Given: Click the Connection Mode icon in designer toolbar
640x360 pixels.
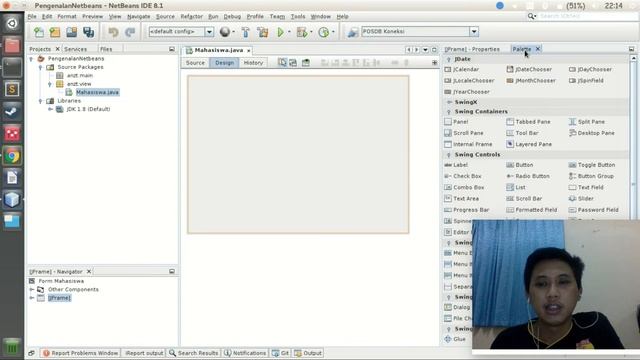Looking at the screenshot, I should (293, 62).
